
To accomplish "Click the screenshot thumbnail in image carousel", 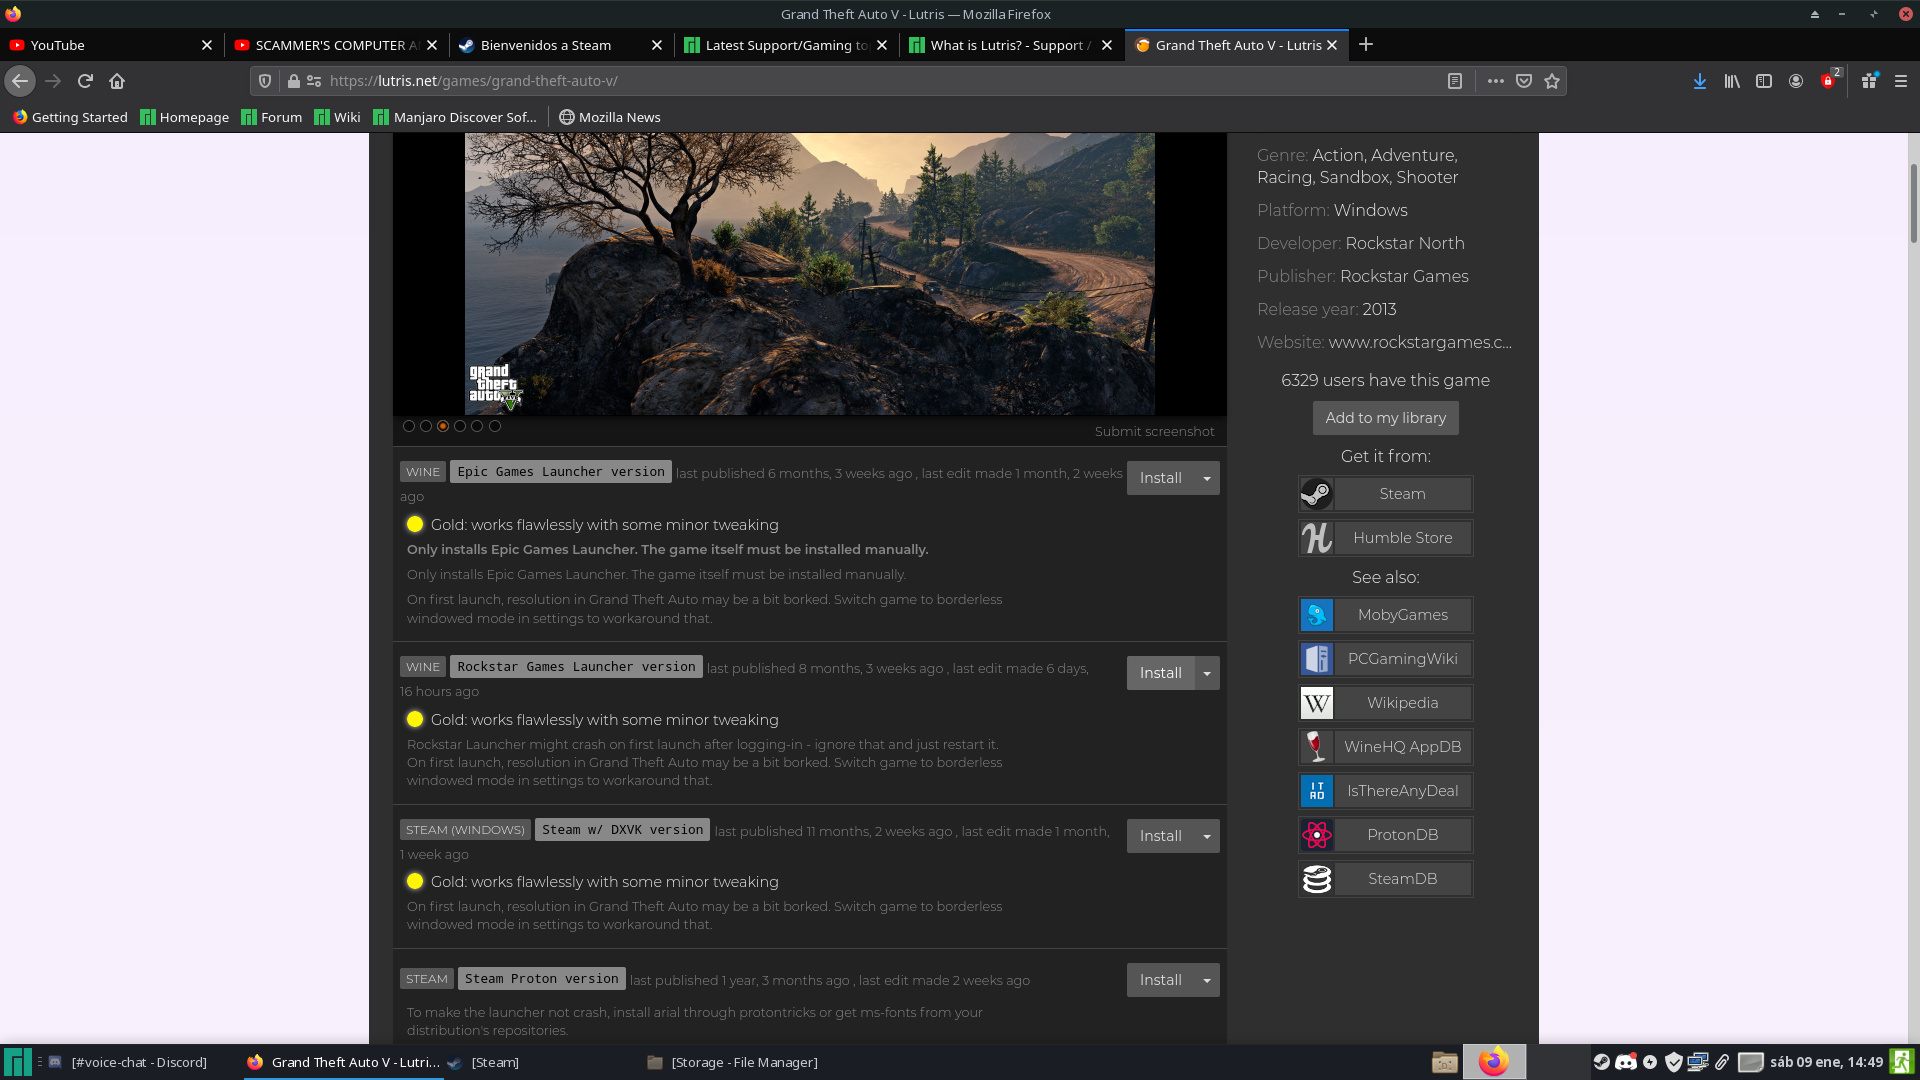I will pyautogui.click(x=443, y=425).
